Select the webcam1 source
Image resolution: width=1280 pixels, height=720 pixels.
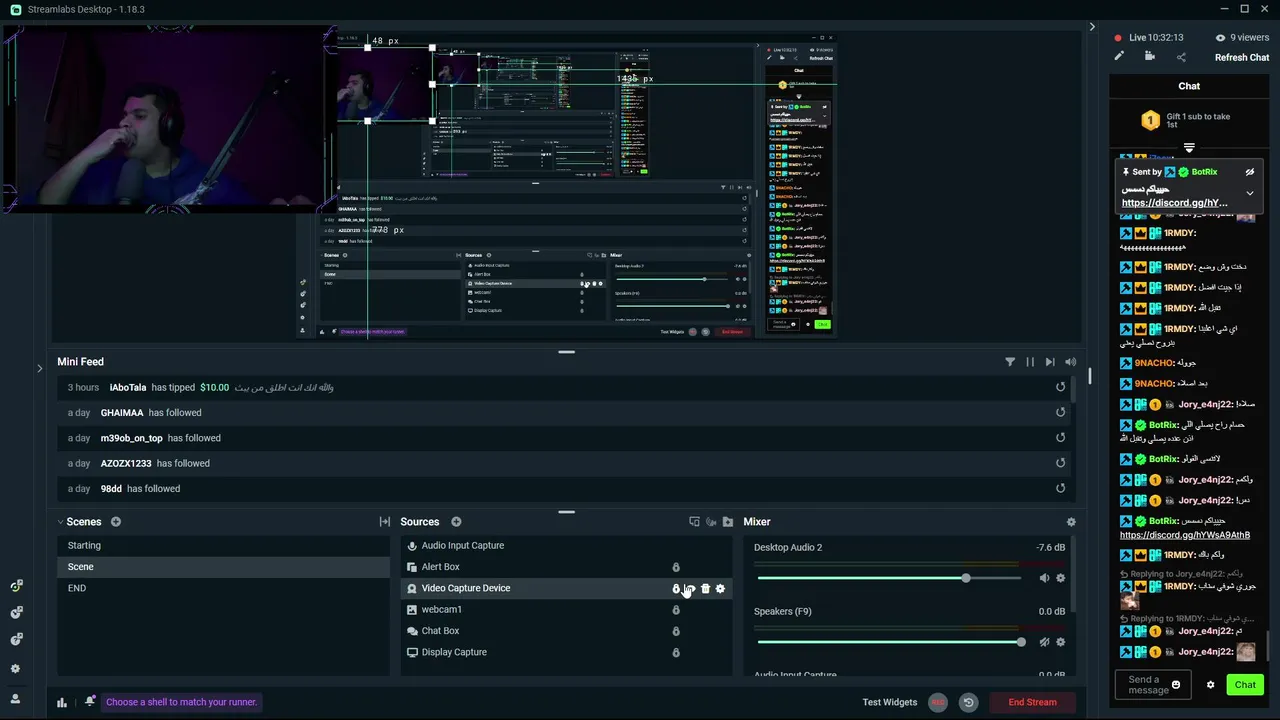tap(566, 609)
